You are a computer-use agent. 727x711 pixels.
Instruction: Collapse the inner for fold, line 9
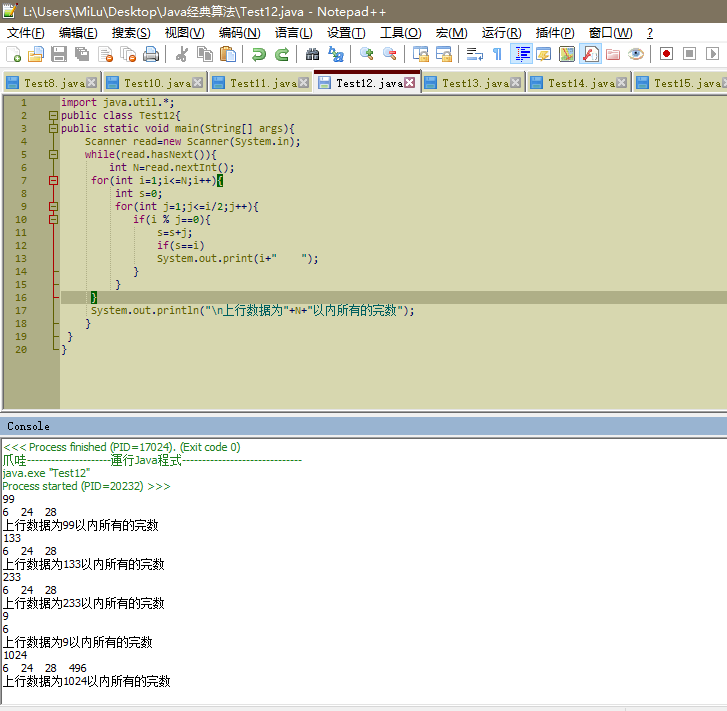(53, 206)
